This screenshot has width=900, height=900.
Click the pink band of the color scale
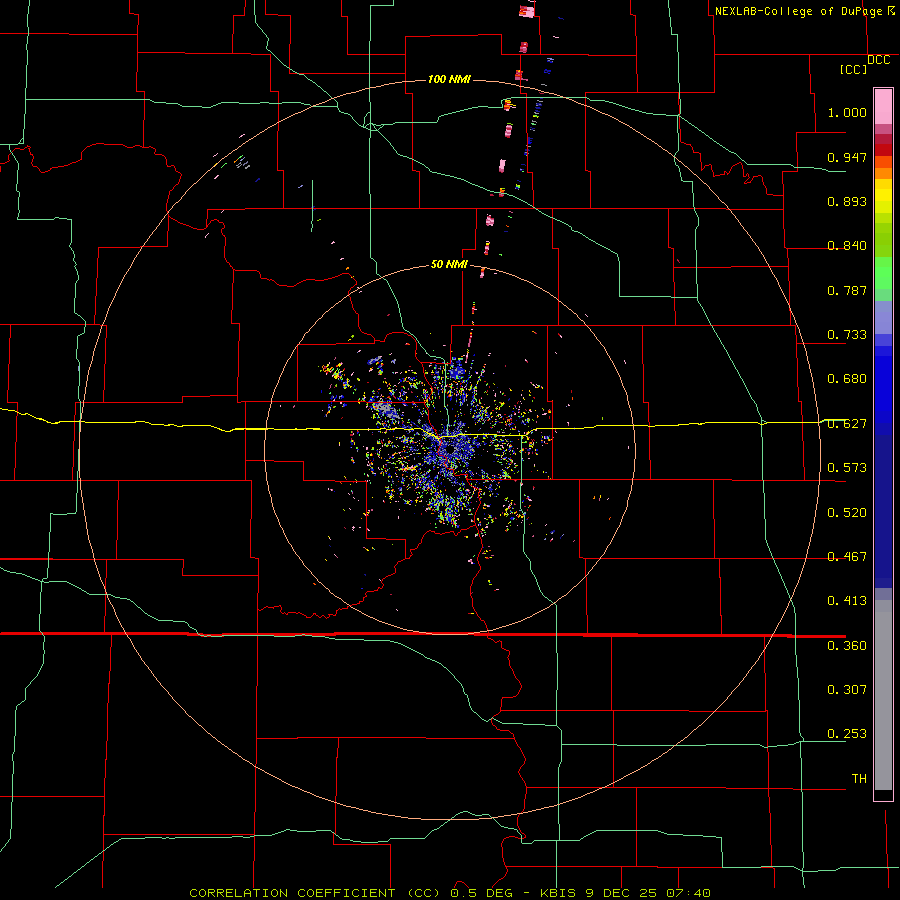pos(883,106)
